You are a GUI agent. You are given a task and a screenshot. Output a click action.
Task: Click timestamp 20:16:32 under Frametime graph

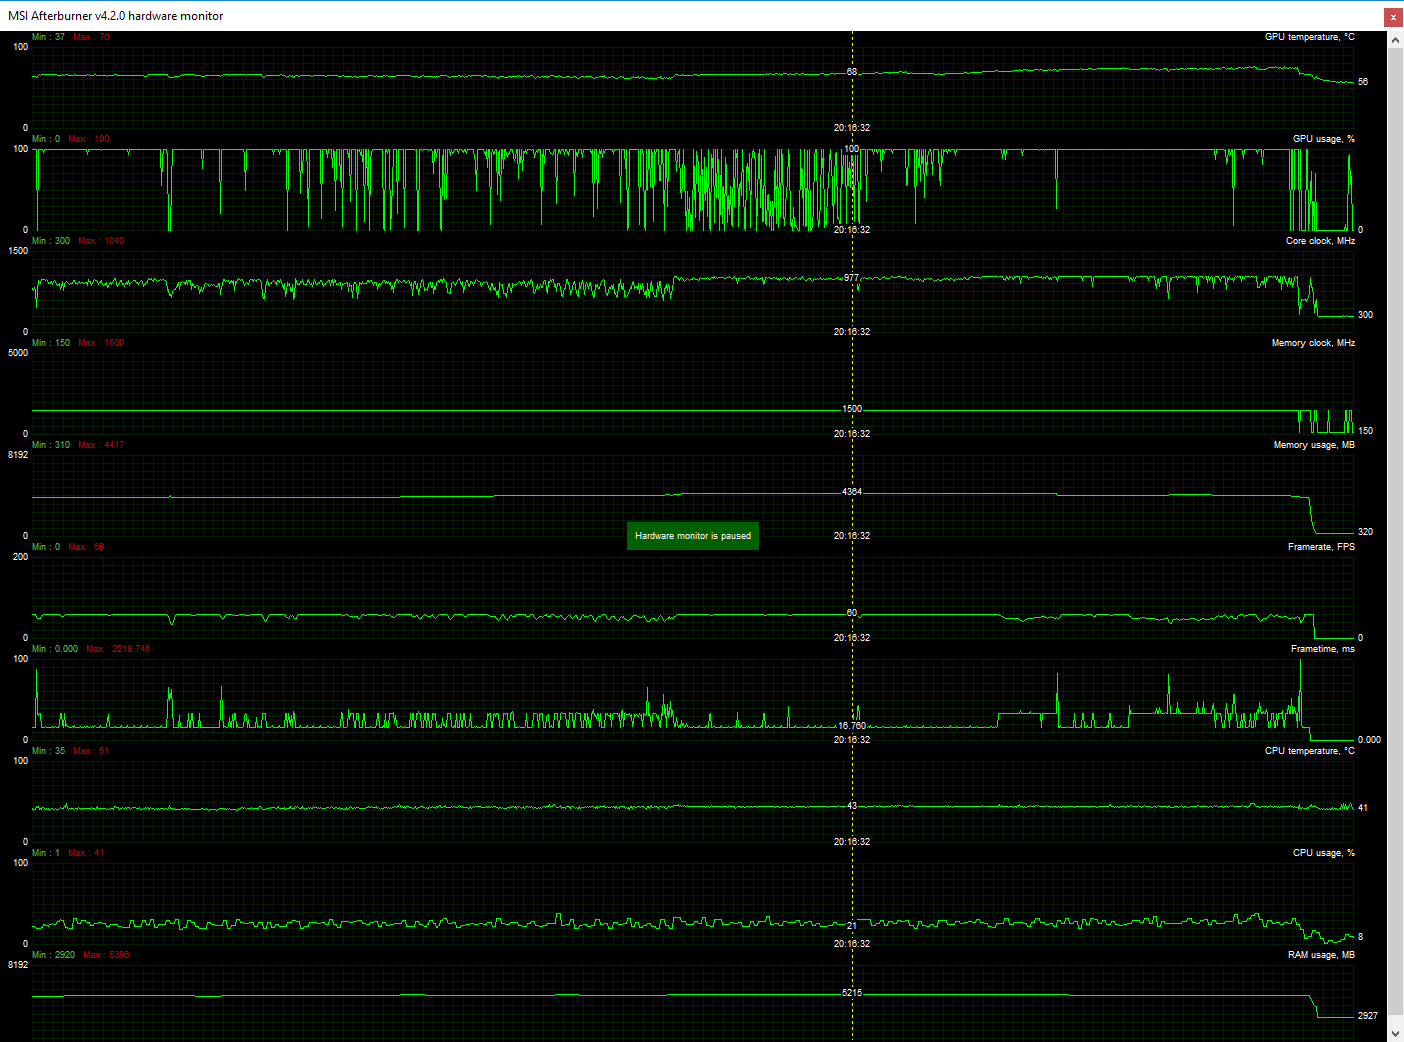[x=852, y=740]
